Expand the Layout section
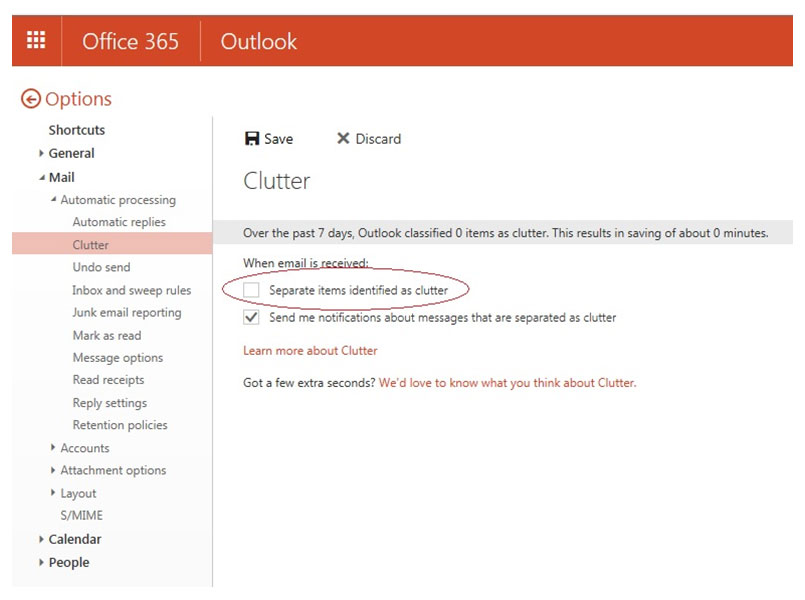The width and height of the screenshot is (805, 600). click(78, 493)
